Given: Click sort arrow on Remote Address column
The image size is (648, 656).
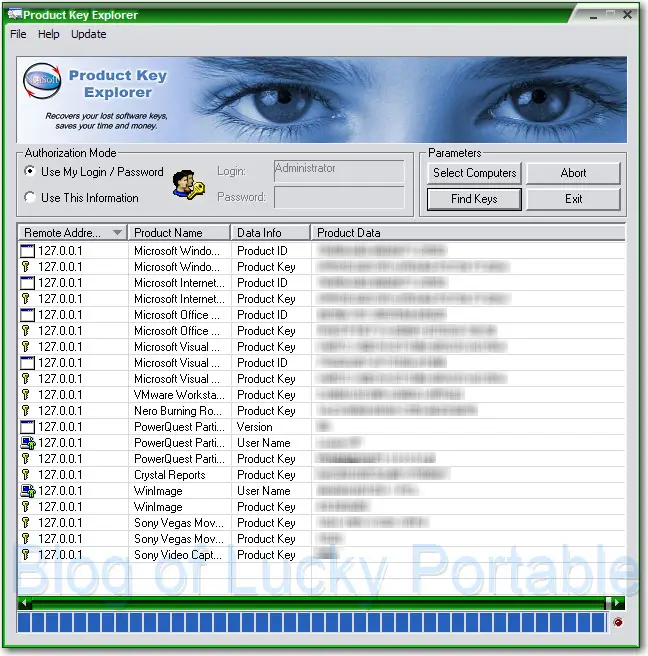Looking at the screenshot, I should click(x=118, y=233).
